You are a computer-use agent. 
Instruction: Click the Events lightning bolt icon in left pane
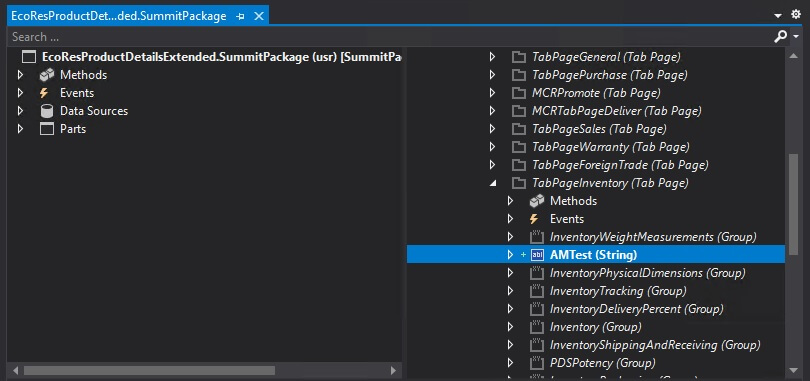tap(44, 93)
